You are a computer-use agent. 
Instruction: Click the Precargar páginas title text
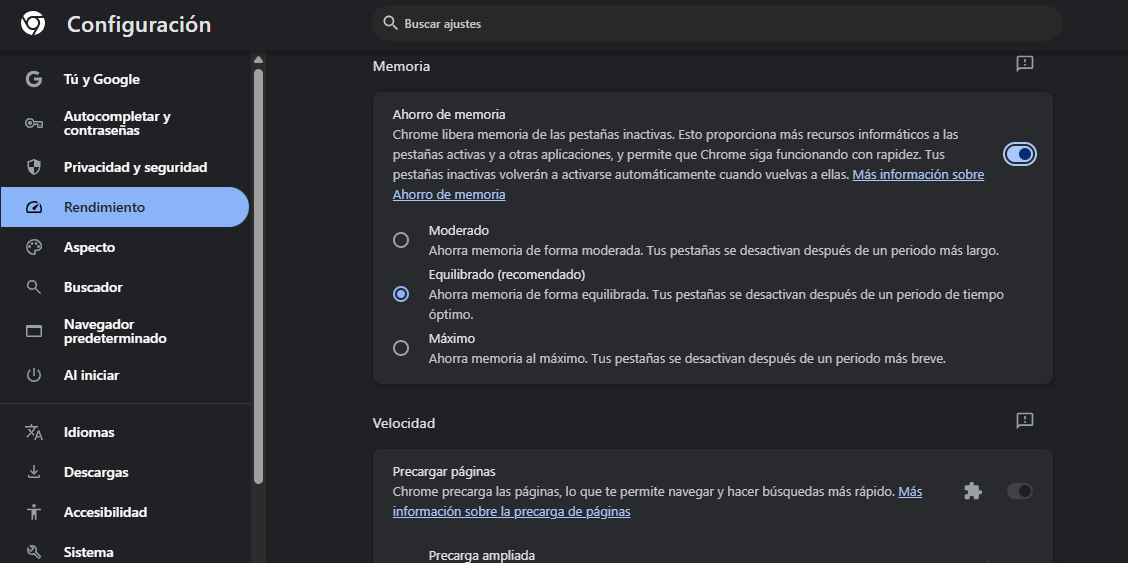coord(444,472)
